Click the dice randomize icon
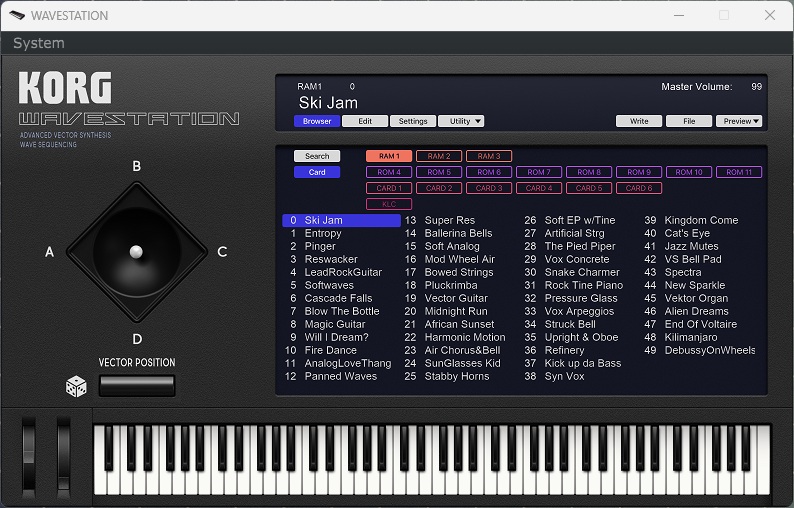Image resolution: width=794 pixels, height=508 pixels. 76,386
